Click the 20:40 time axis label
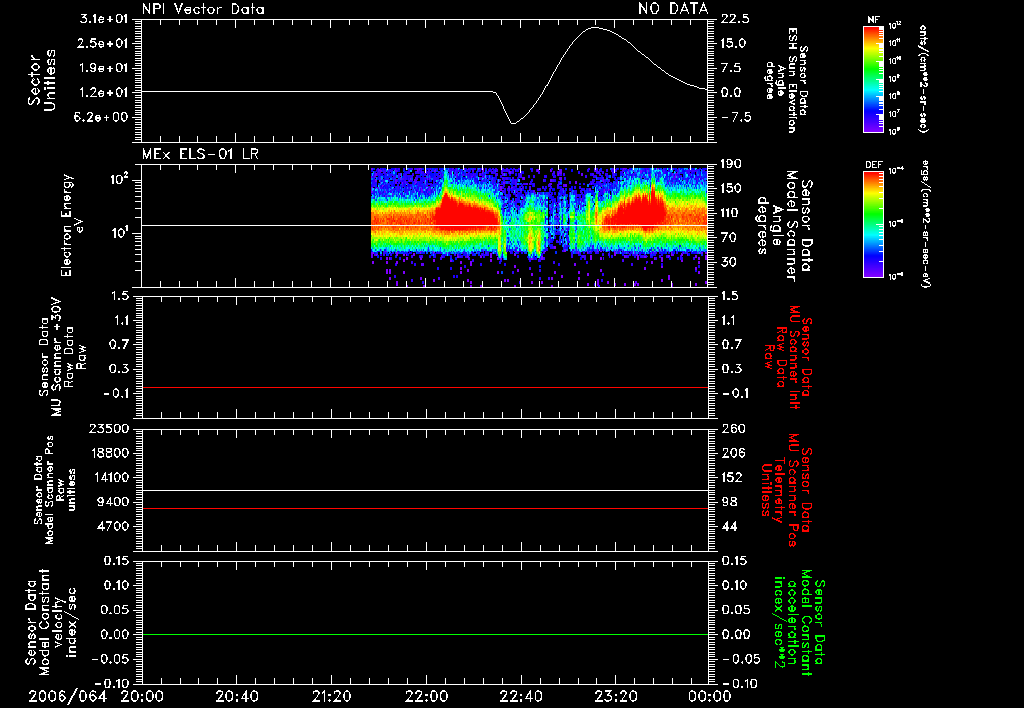The height and width of the screenshot is (708, 1024). [236, 696]
